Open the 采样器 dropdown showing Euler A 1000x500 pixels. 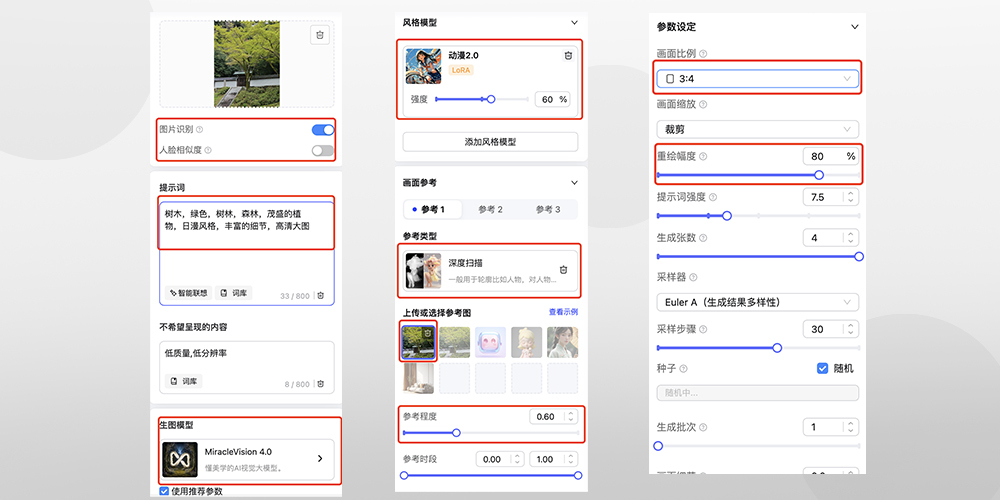[758, 302]
